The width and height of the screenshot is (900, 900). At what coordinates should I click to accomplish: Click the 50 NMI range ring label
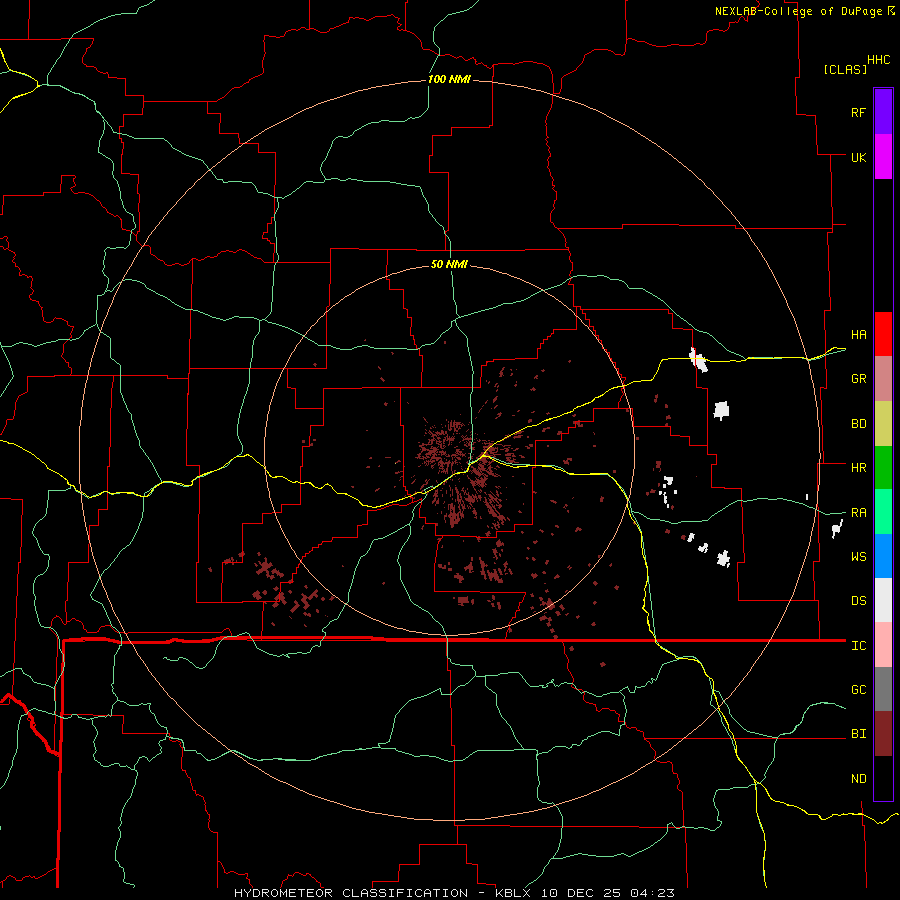(449, 264)
